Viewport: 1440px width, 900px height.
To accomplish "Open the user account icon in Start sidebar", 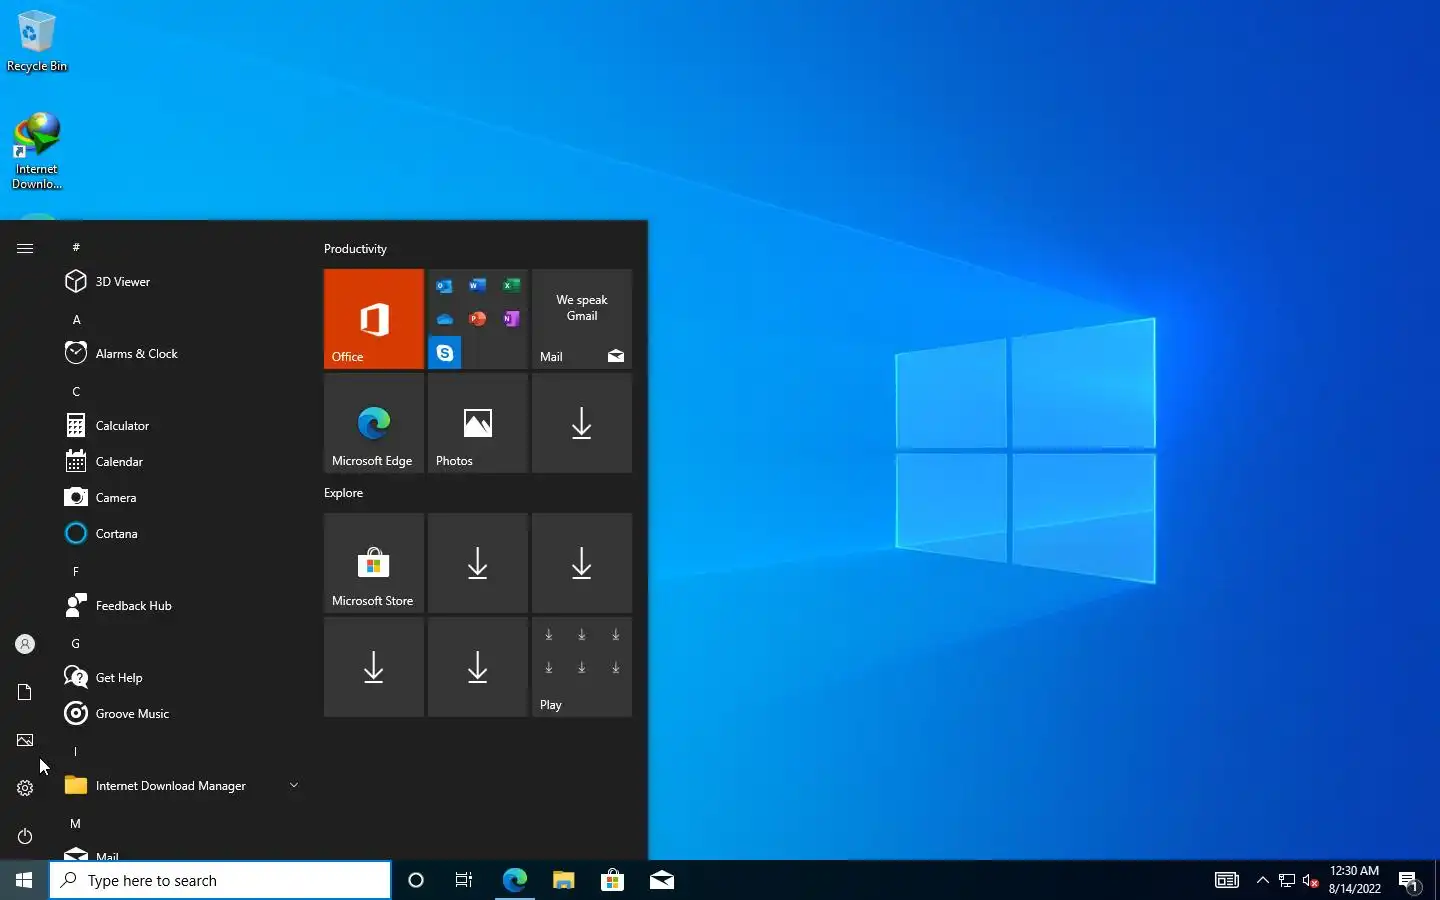I will click(x=25, y=644).
